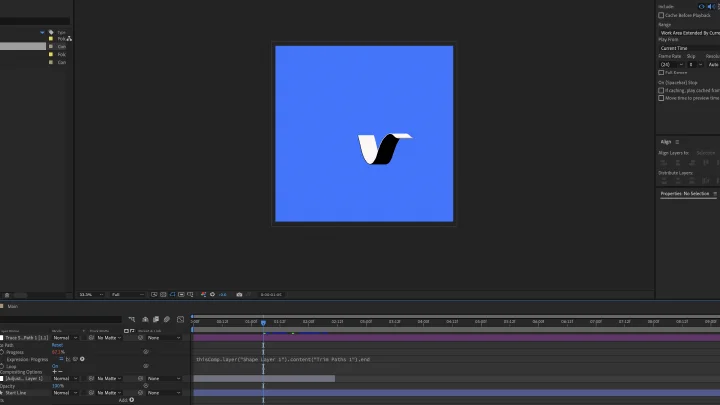Viewport: 720px width, 405px height.
Task: Select [Adjust... Layer 1] layer row
Action: click(x=24, y=379)
